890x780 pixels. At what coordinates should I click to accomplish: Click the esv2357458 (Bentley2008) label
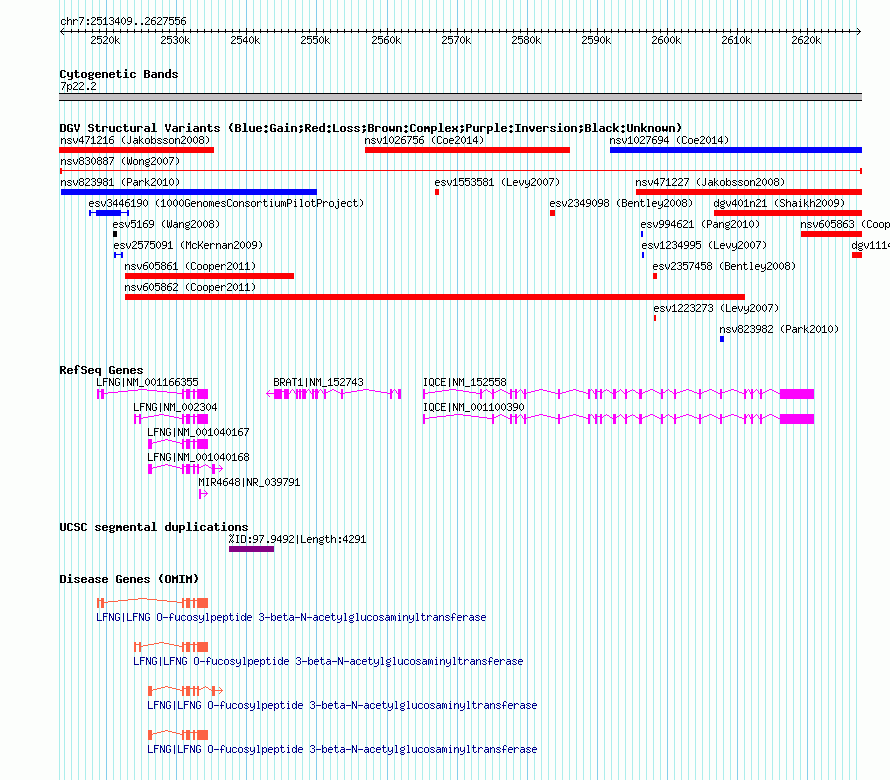click(724, 266)
